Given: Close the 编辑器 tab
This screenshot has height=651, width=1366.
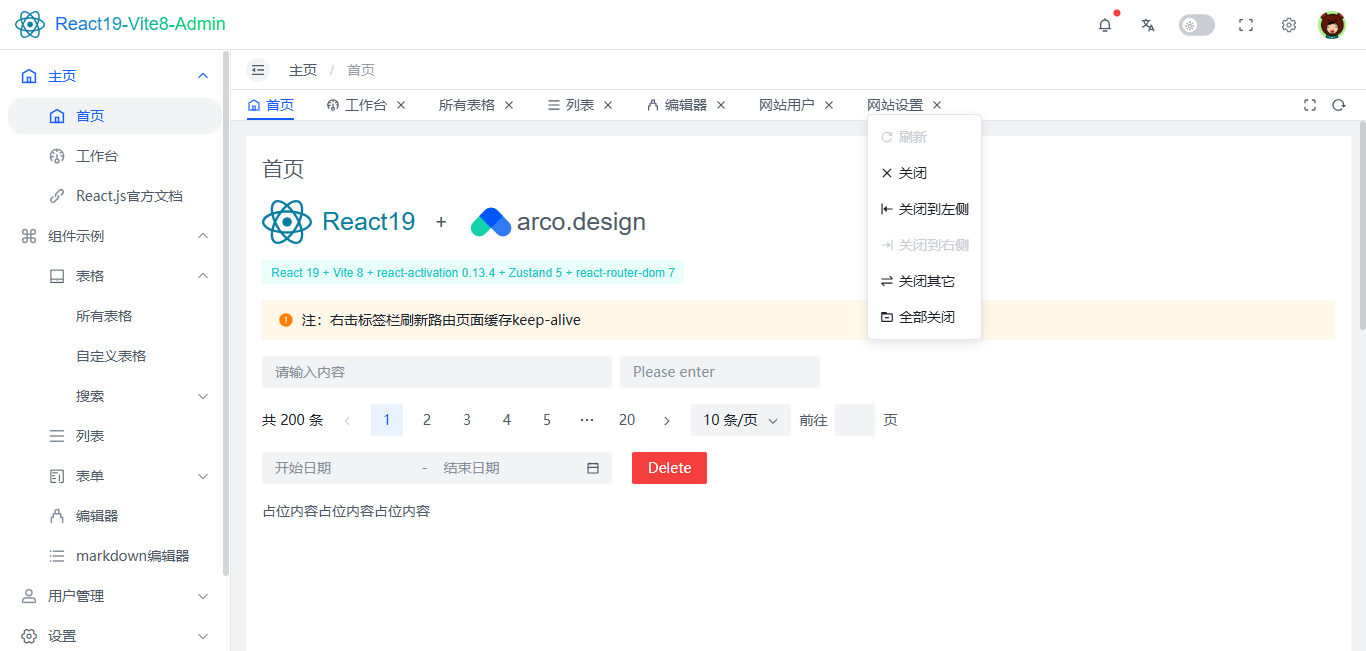Looking at the screenshot, I should pyautogui.click(x=721, y=105).
